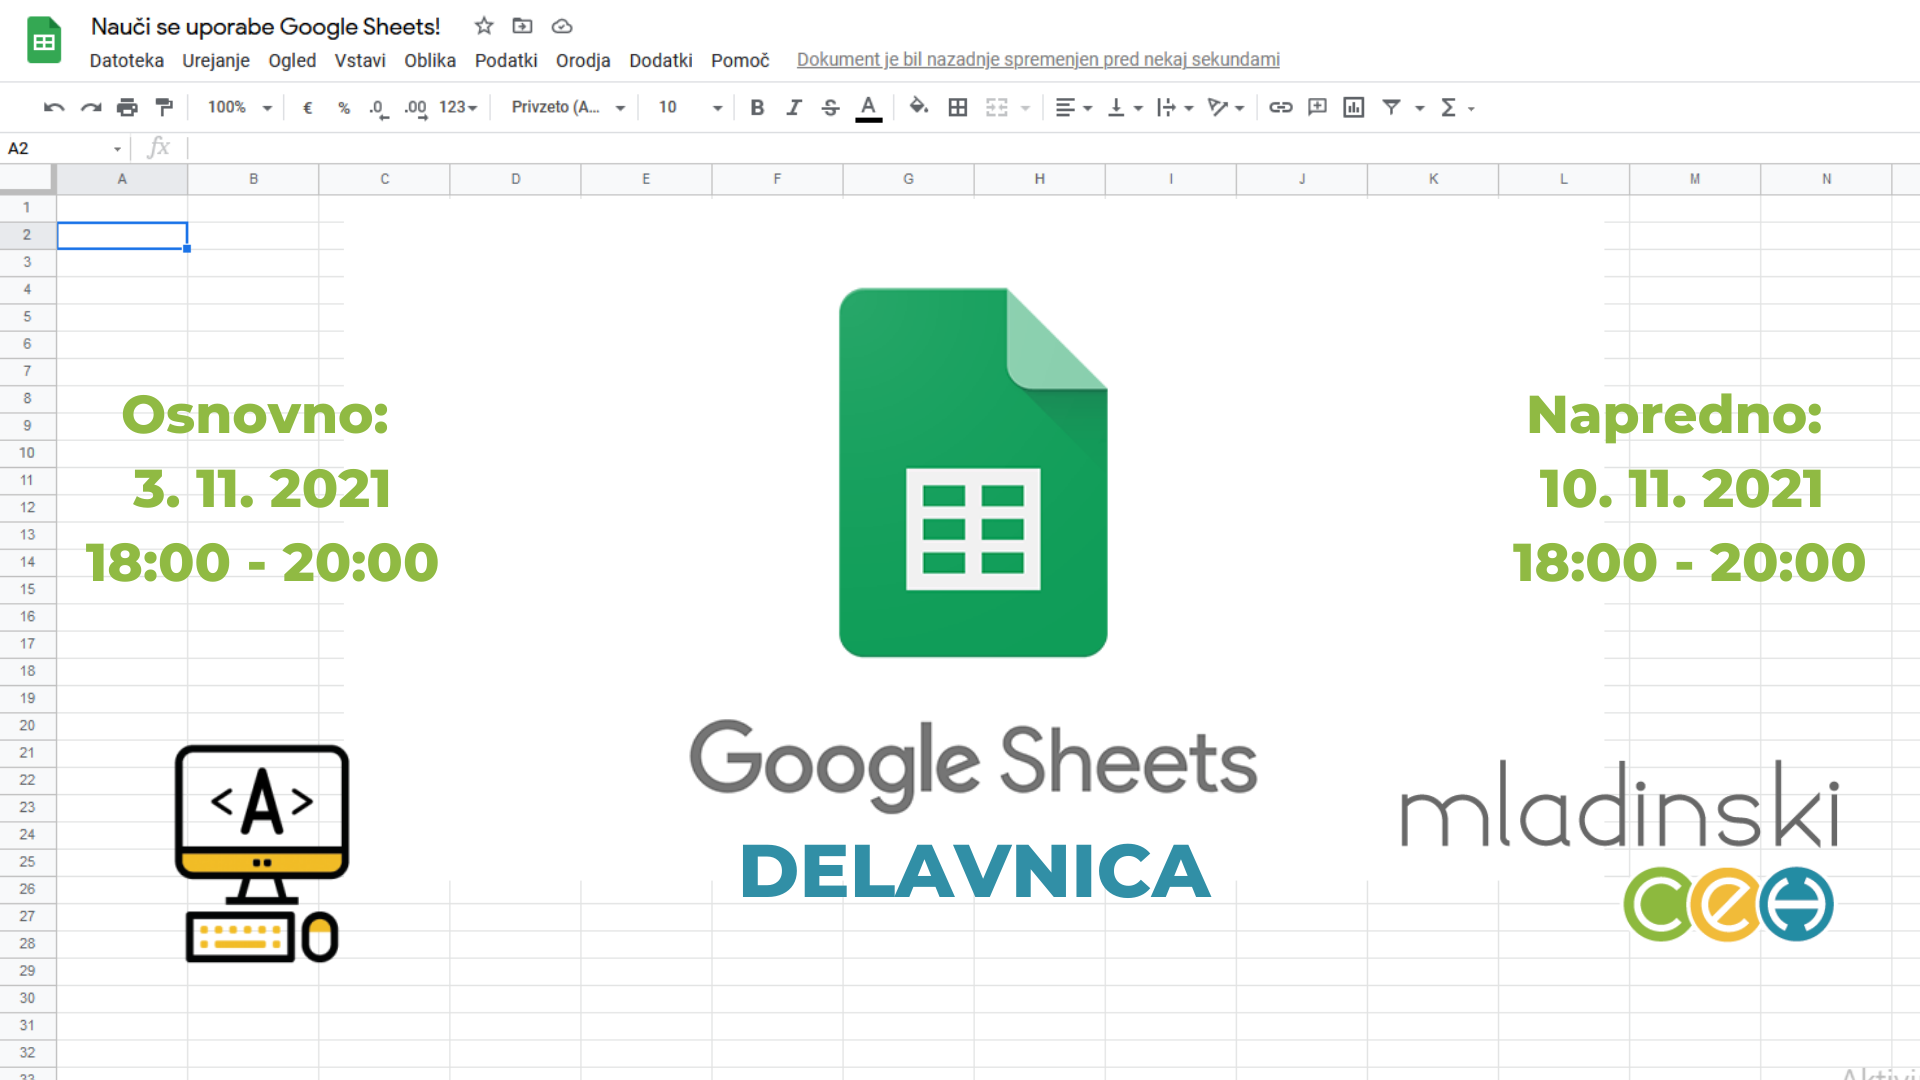Select the paint format roller icon
Viewport: 1920px width, 1080px height.
pyautogui.click(x=164, y=107)
